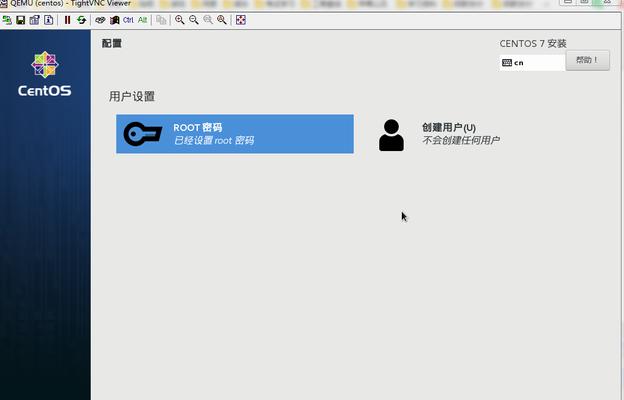Click the Zoom out magnifier icon

tap(194, 20)
